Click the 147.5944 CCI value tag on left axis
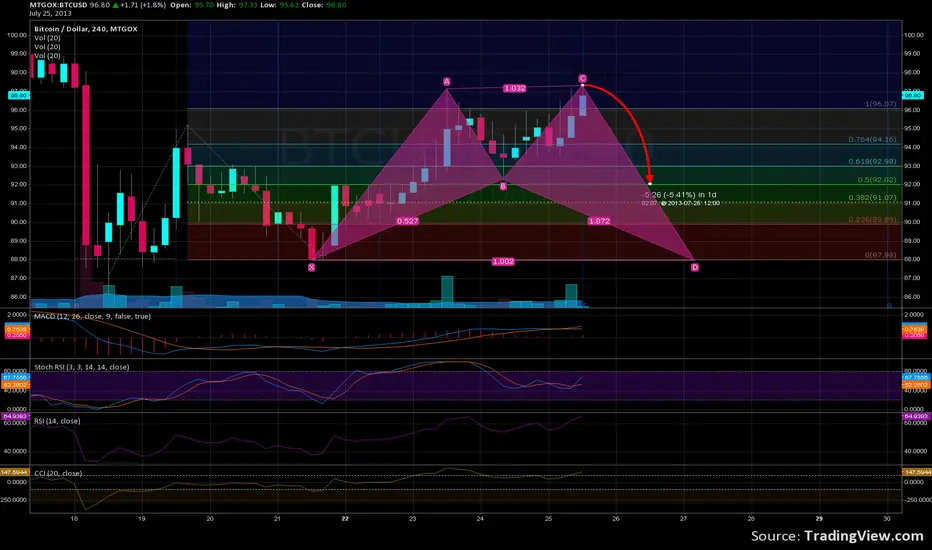Screen dimensions: 932x550 pyautogui.click(x=15, y=472)
